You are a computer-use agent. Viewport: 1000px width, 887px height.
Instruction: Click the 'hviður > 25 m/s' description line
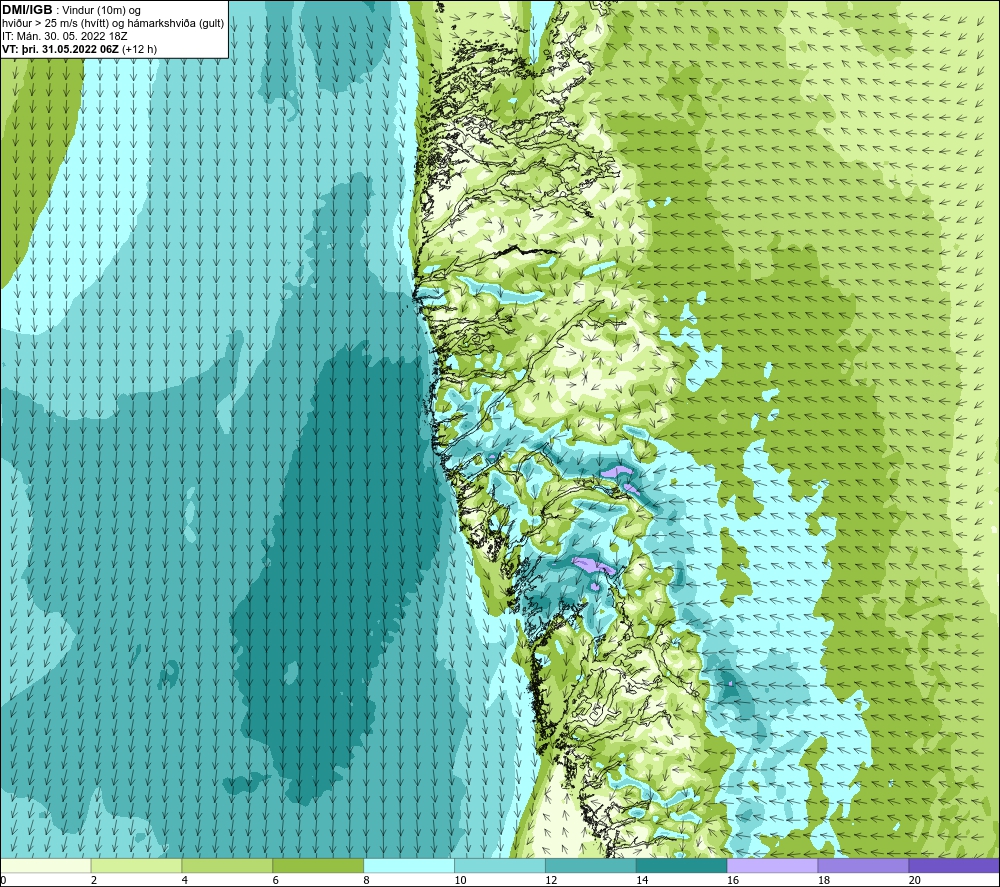tap(113, 24)
